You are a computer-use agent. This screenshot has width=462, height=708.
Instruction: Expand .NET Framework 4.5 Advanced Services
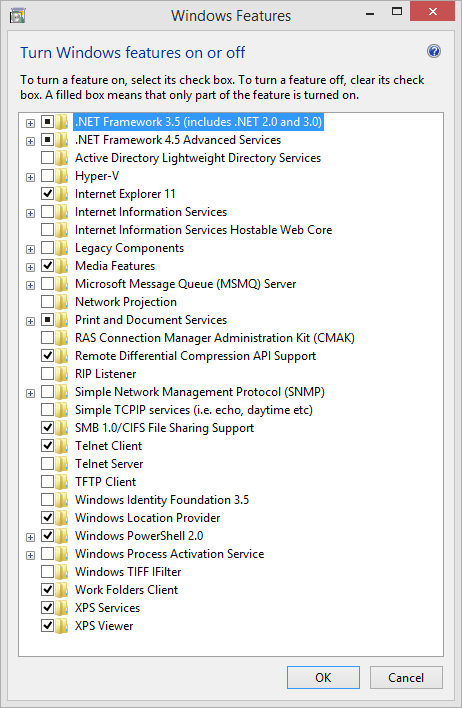pyautogui.click(x=30, y=141)
